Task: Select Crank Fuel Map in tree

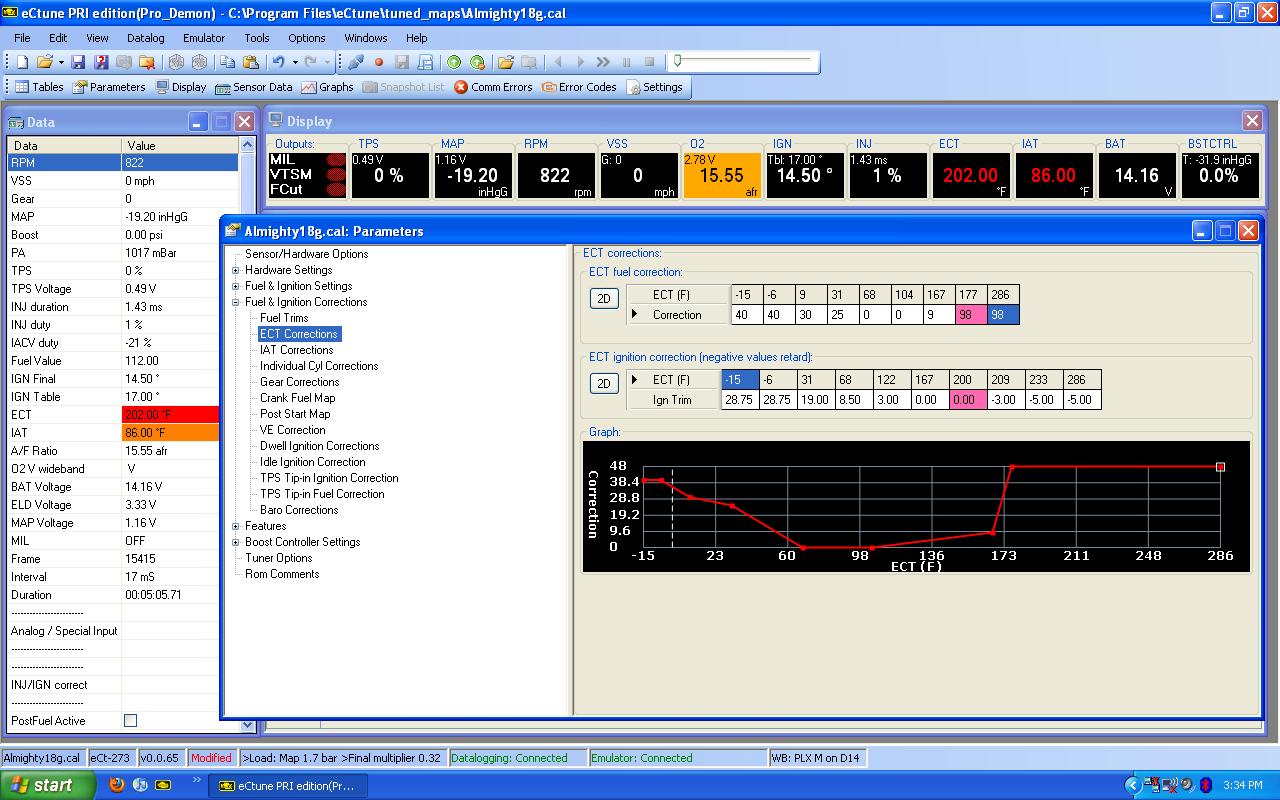Action: point(297,398)
